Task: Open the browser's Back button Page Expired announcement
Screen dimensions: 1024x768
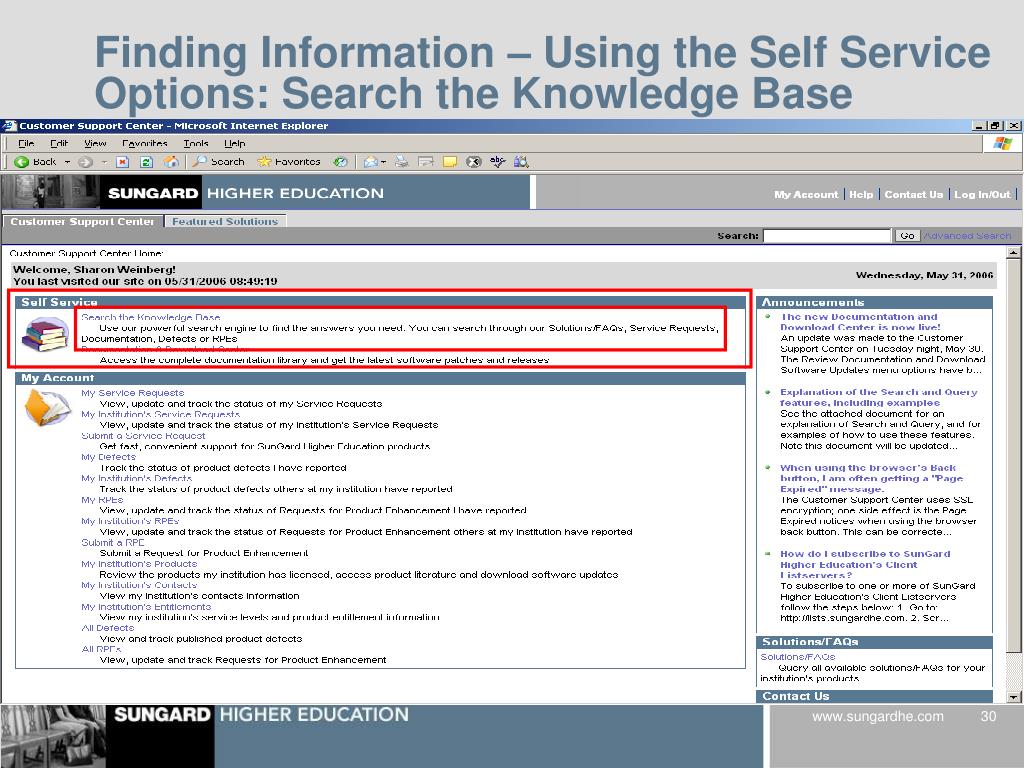Action: (871, 478)
